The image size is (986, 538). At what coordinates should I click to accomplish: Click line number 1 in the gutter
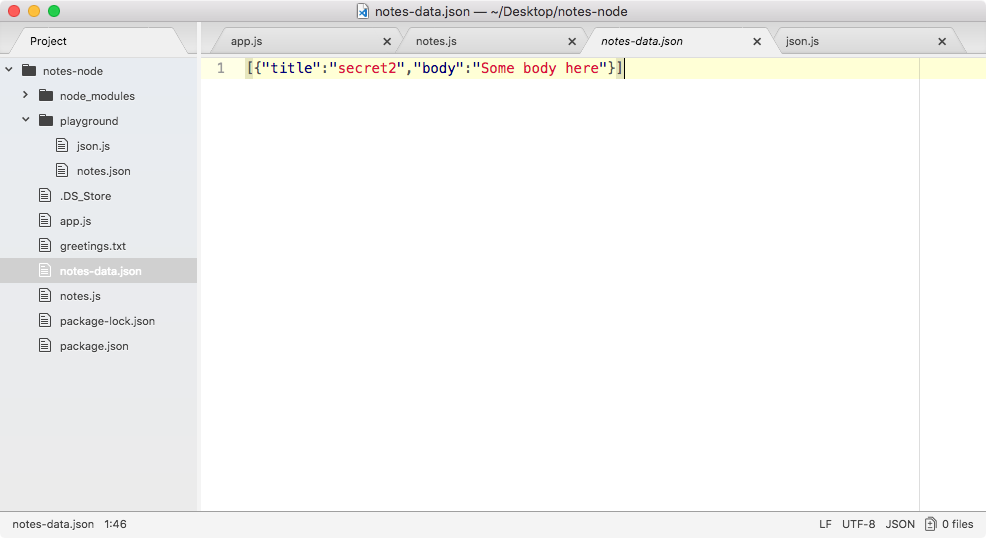221,68
